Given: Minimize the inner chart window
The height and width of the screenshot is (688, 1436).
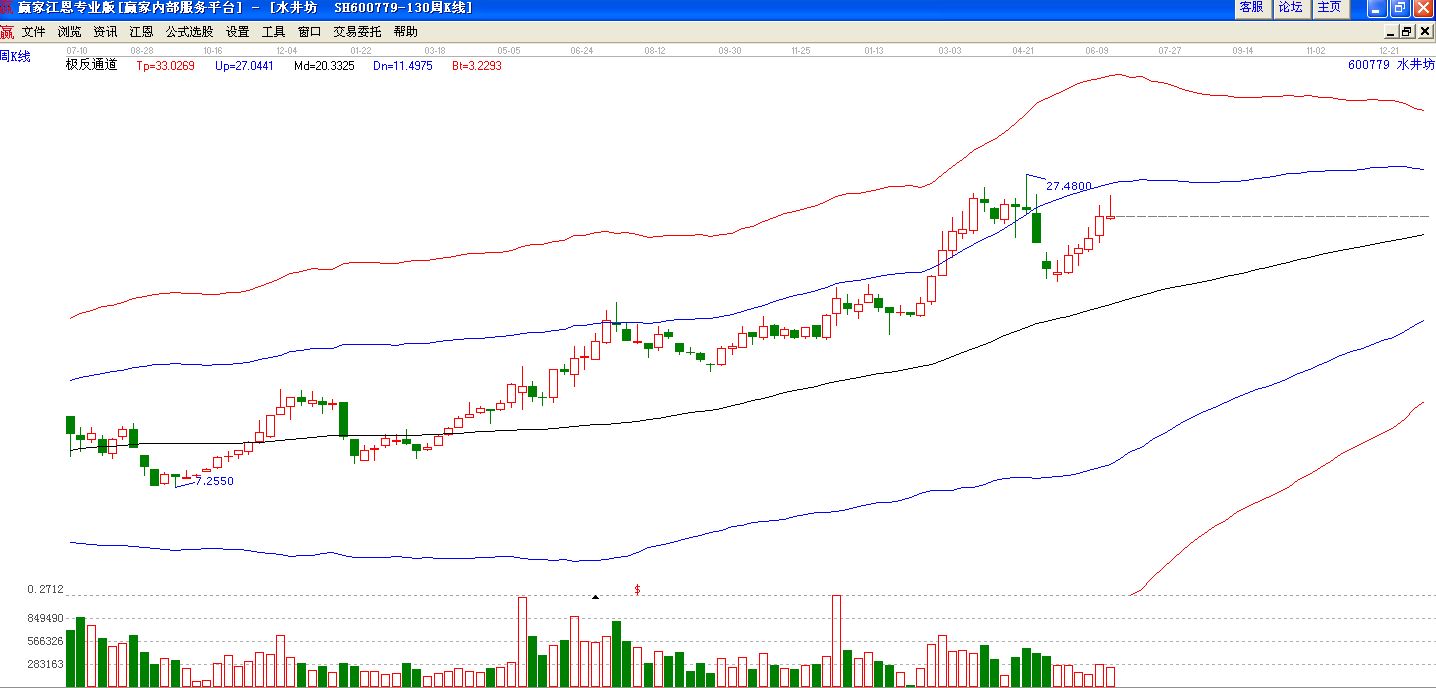Looking at the screenshot, I should click(x=1391, y=32).
